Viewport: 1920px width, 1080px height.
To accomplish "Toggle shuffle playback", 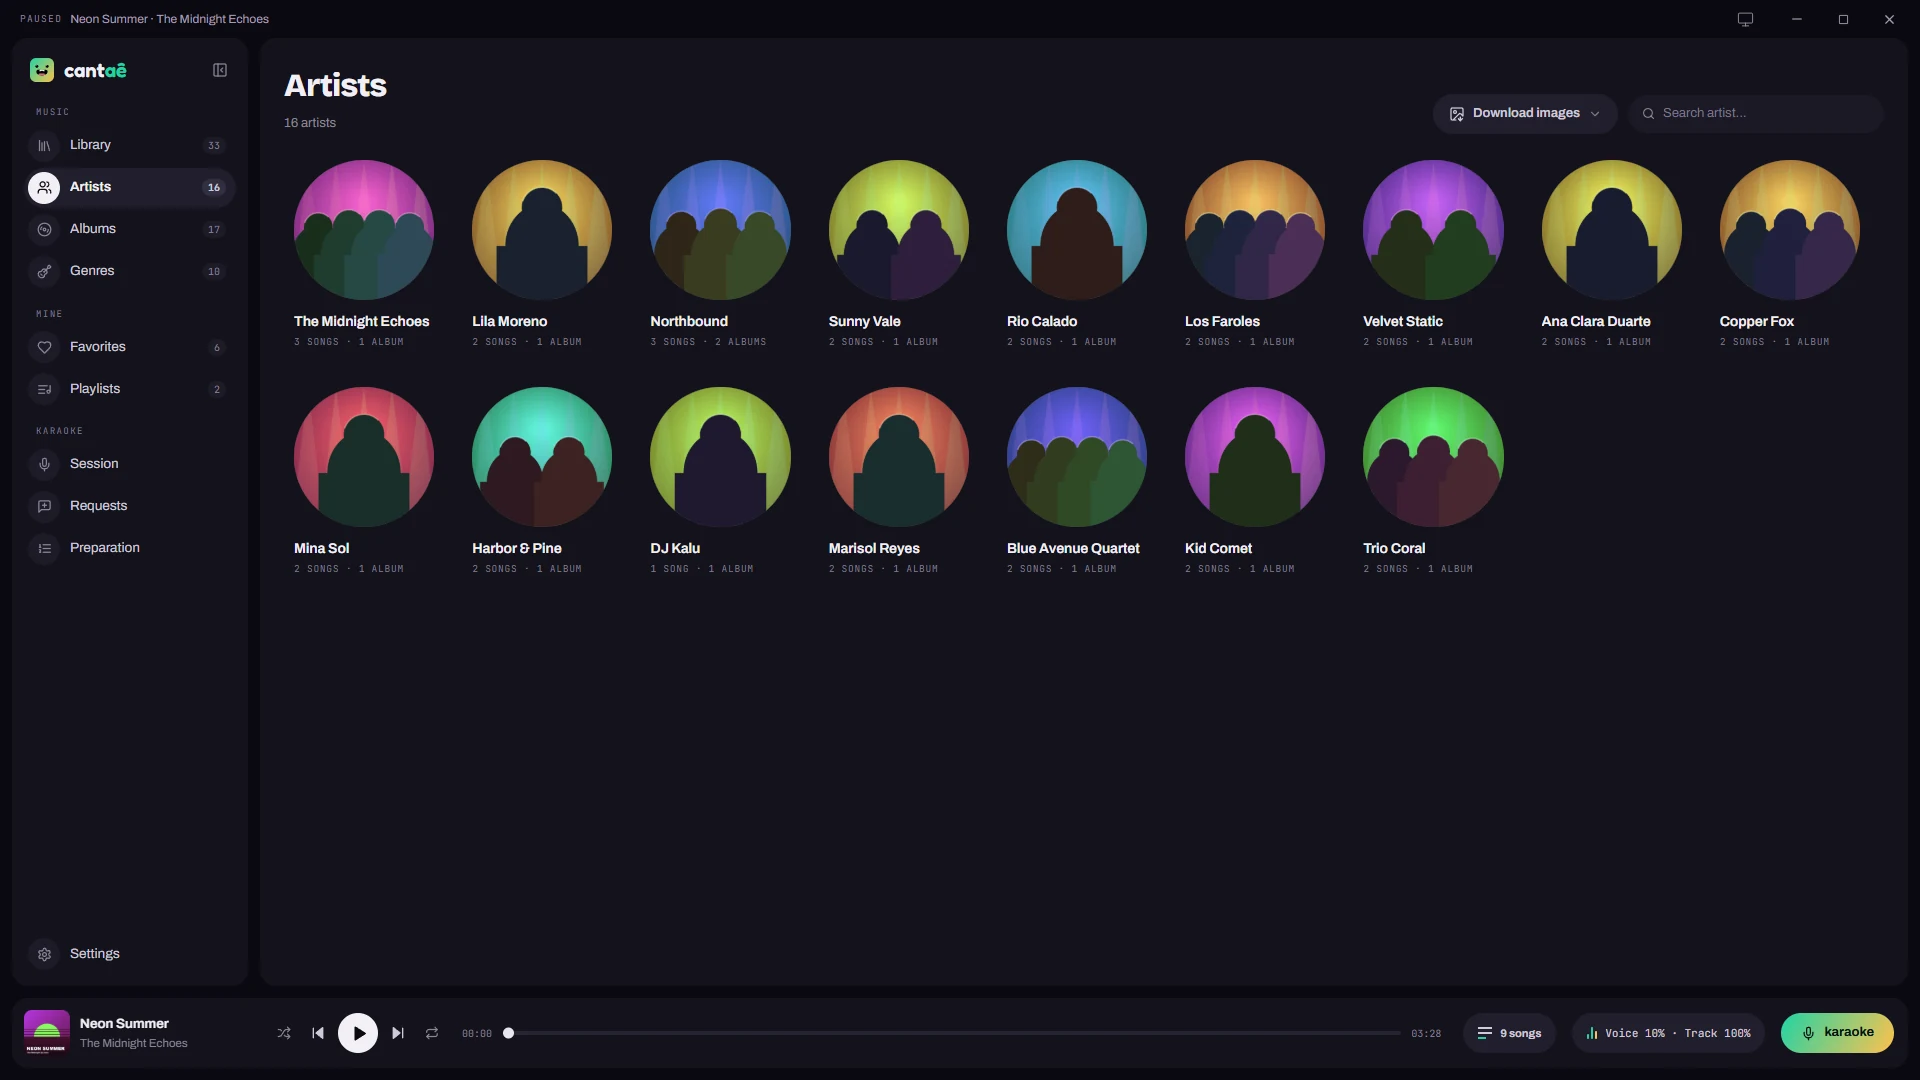I will (284, 1033).
